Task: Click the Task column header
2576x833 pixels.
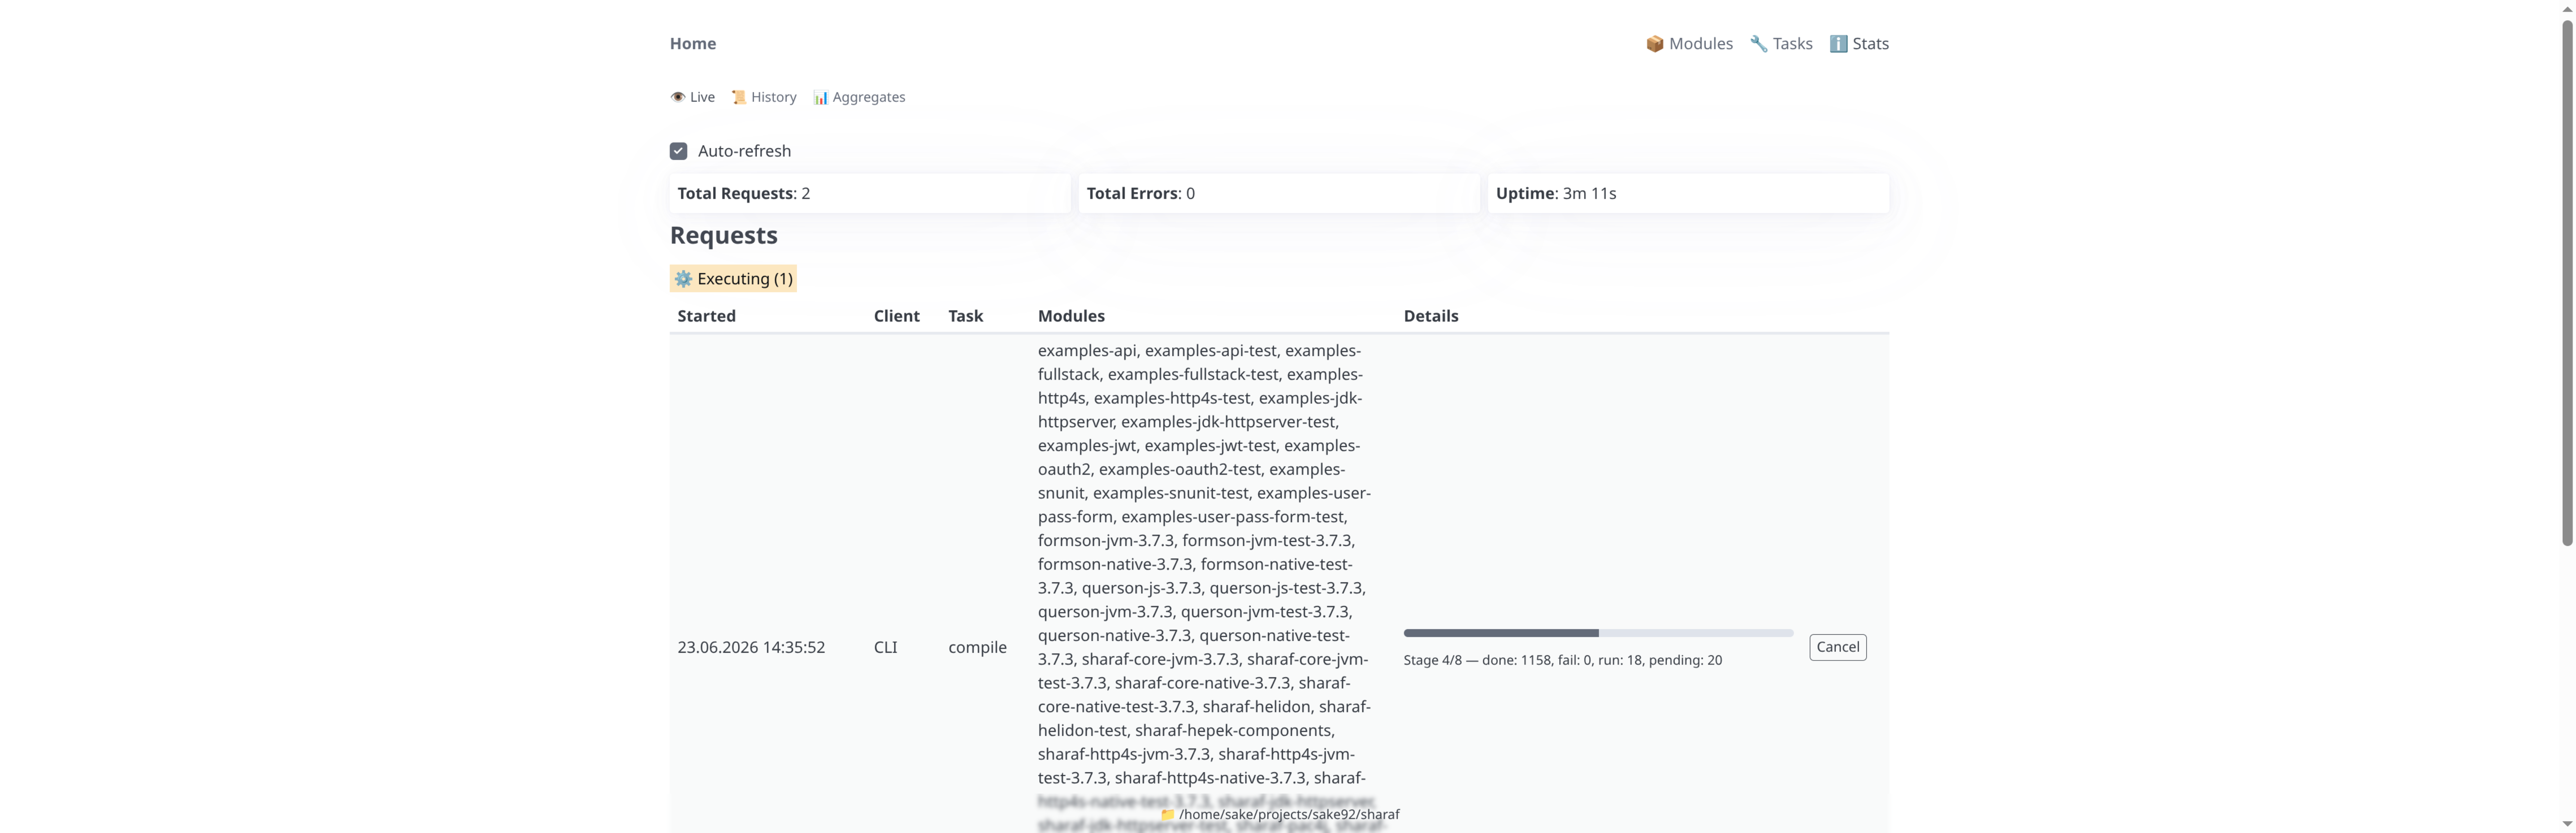Action: pyautogui.click(x=966, y=316)
